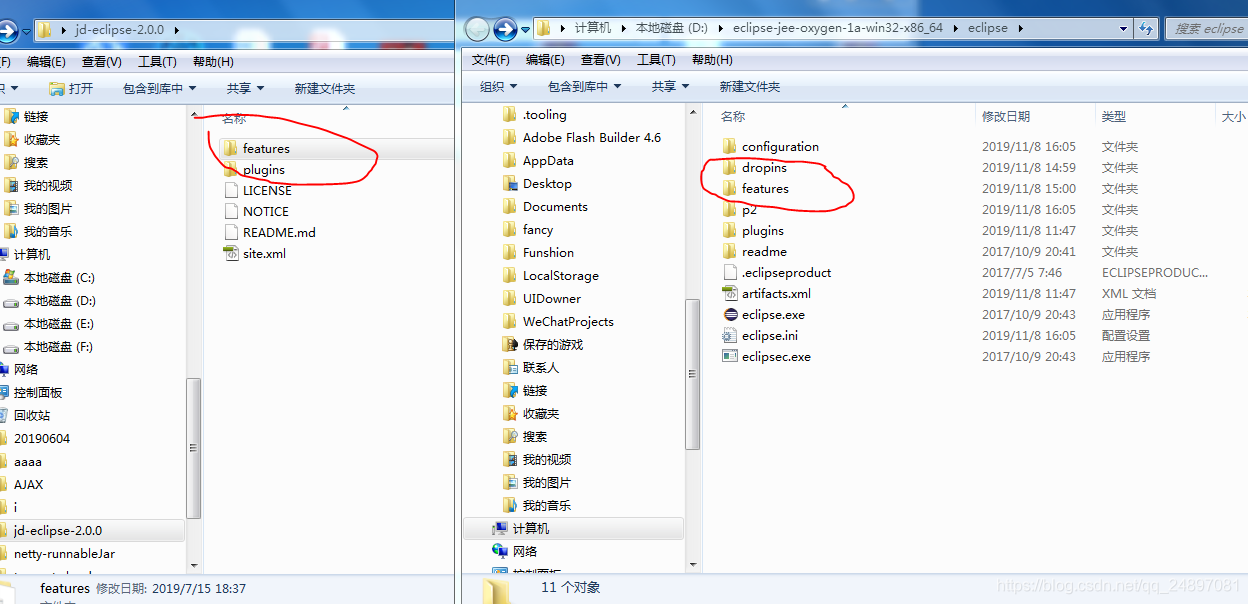Select dropins folder icon

coord(729,168)
